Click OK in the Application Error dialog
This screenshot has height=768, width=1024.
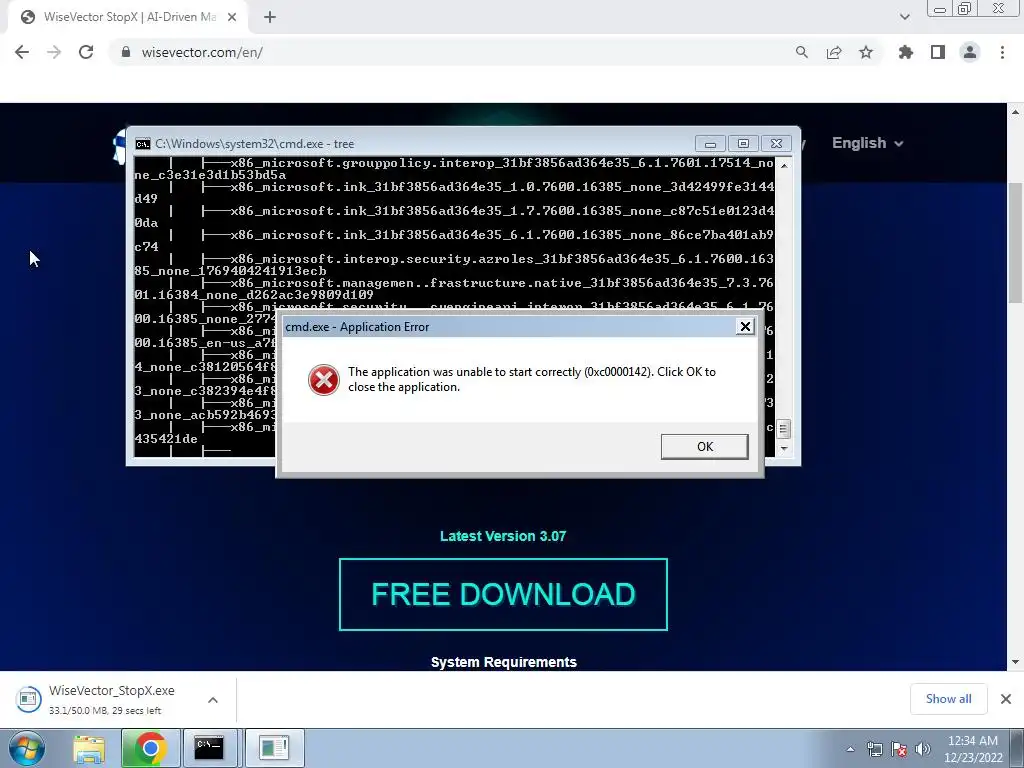pyautogui.click(x=704, y=447)
